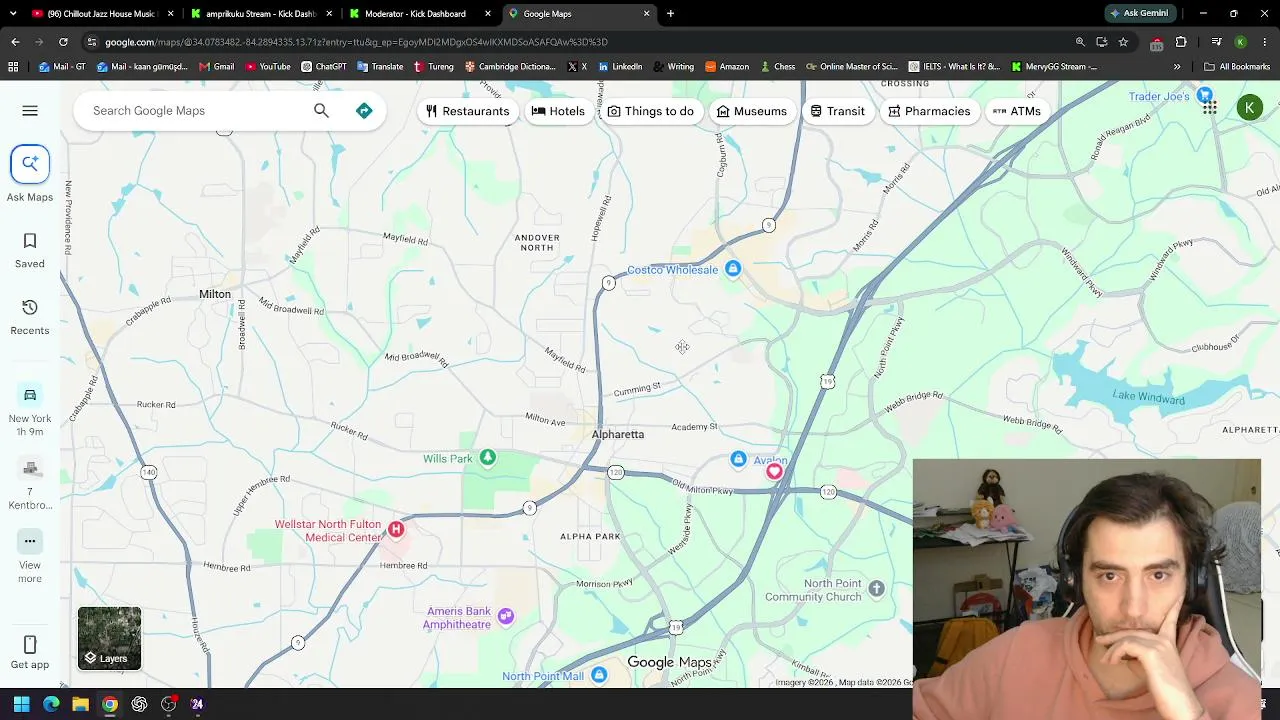Click the North Point Community Church marker
Viewport: 1280px width, 720px height.
tap(876, 588)
